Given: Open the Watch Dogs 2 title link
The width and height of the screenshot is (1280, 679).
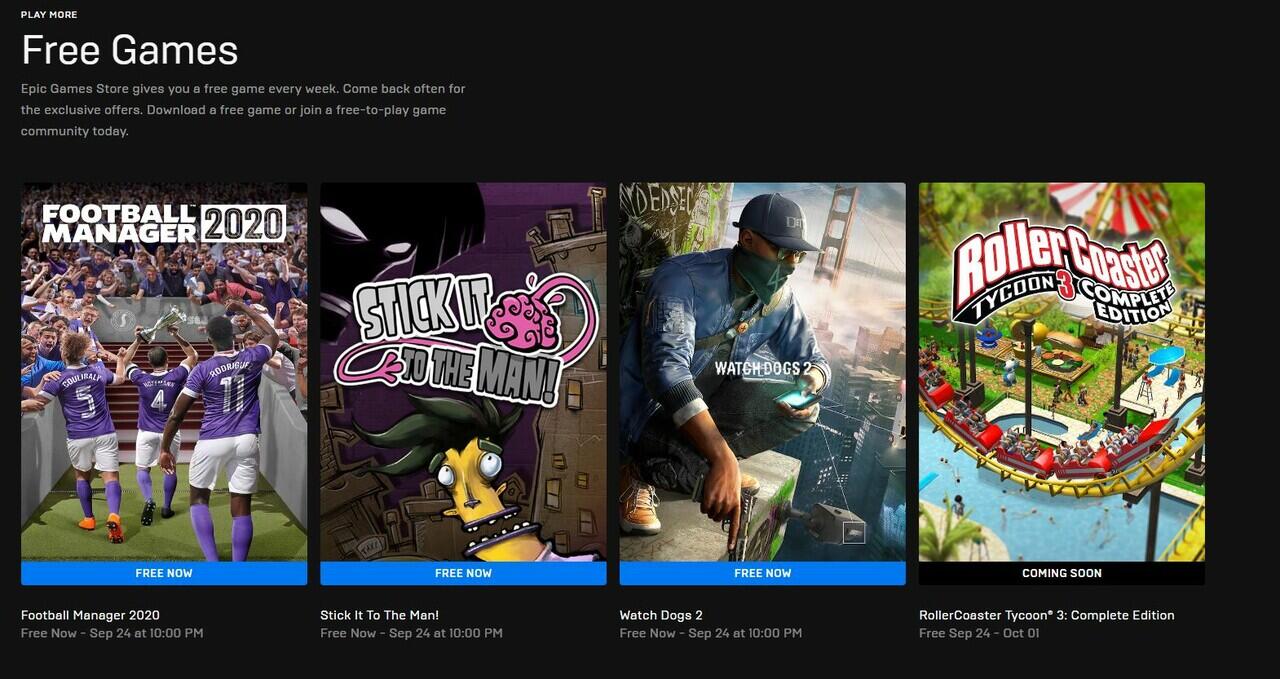Looking at the screenshot, I should 661,615.
